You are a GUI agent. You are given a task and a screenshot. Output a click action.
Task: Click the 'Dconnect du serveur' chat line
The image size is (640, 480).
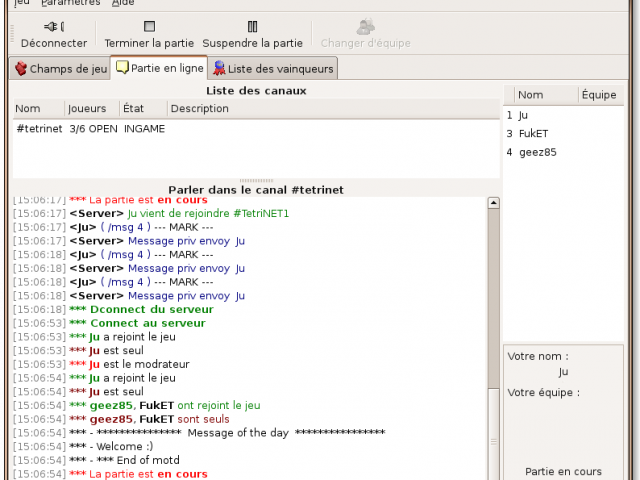click(113, 309)
